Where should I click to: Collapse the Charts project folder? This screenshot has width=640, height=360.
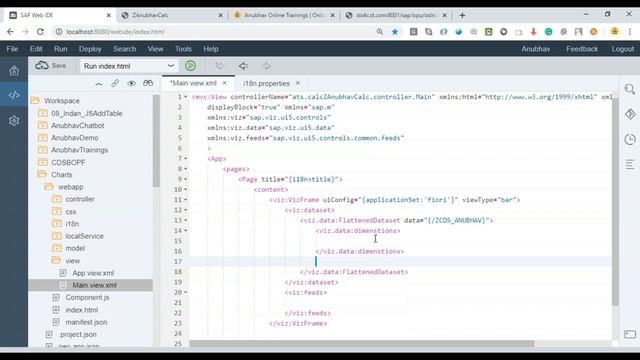(x=42, y=174)
